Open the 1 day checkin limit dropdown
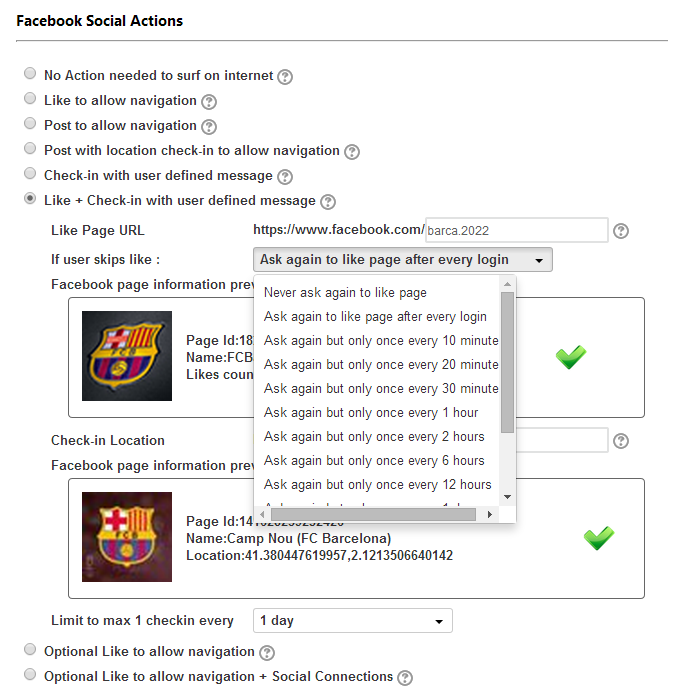 (x=352, y=621)
